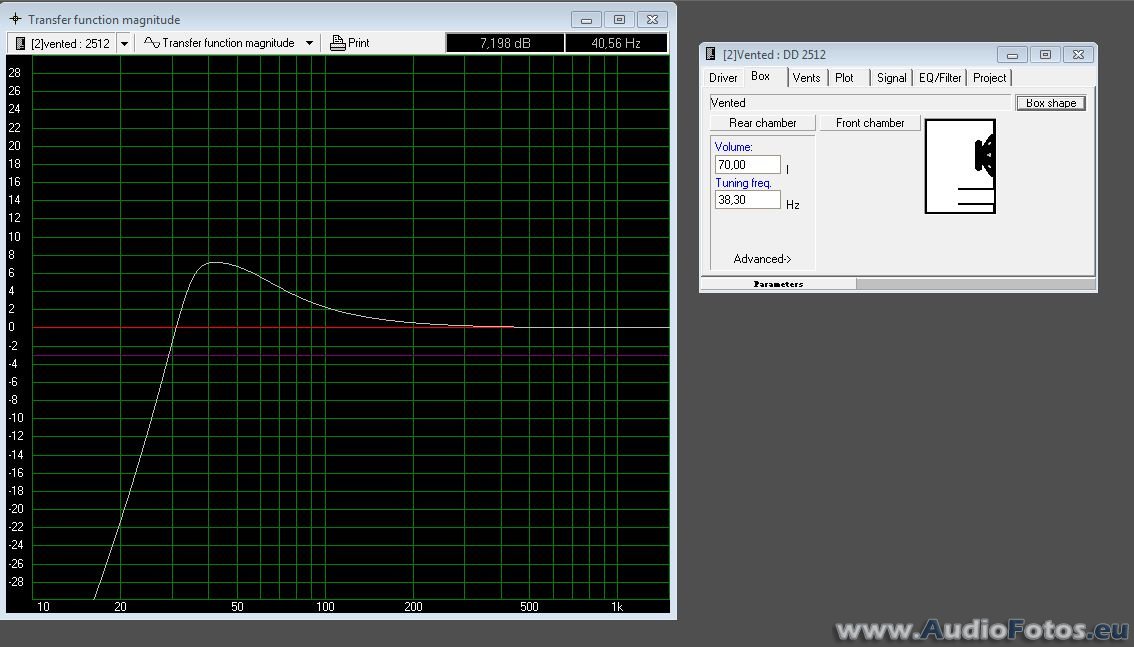This screenshot has width=1134, height=647.
Task: Select the Box tab
Action: 761,76
